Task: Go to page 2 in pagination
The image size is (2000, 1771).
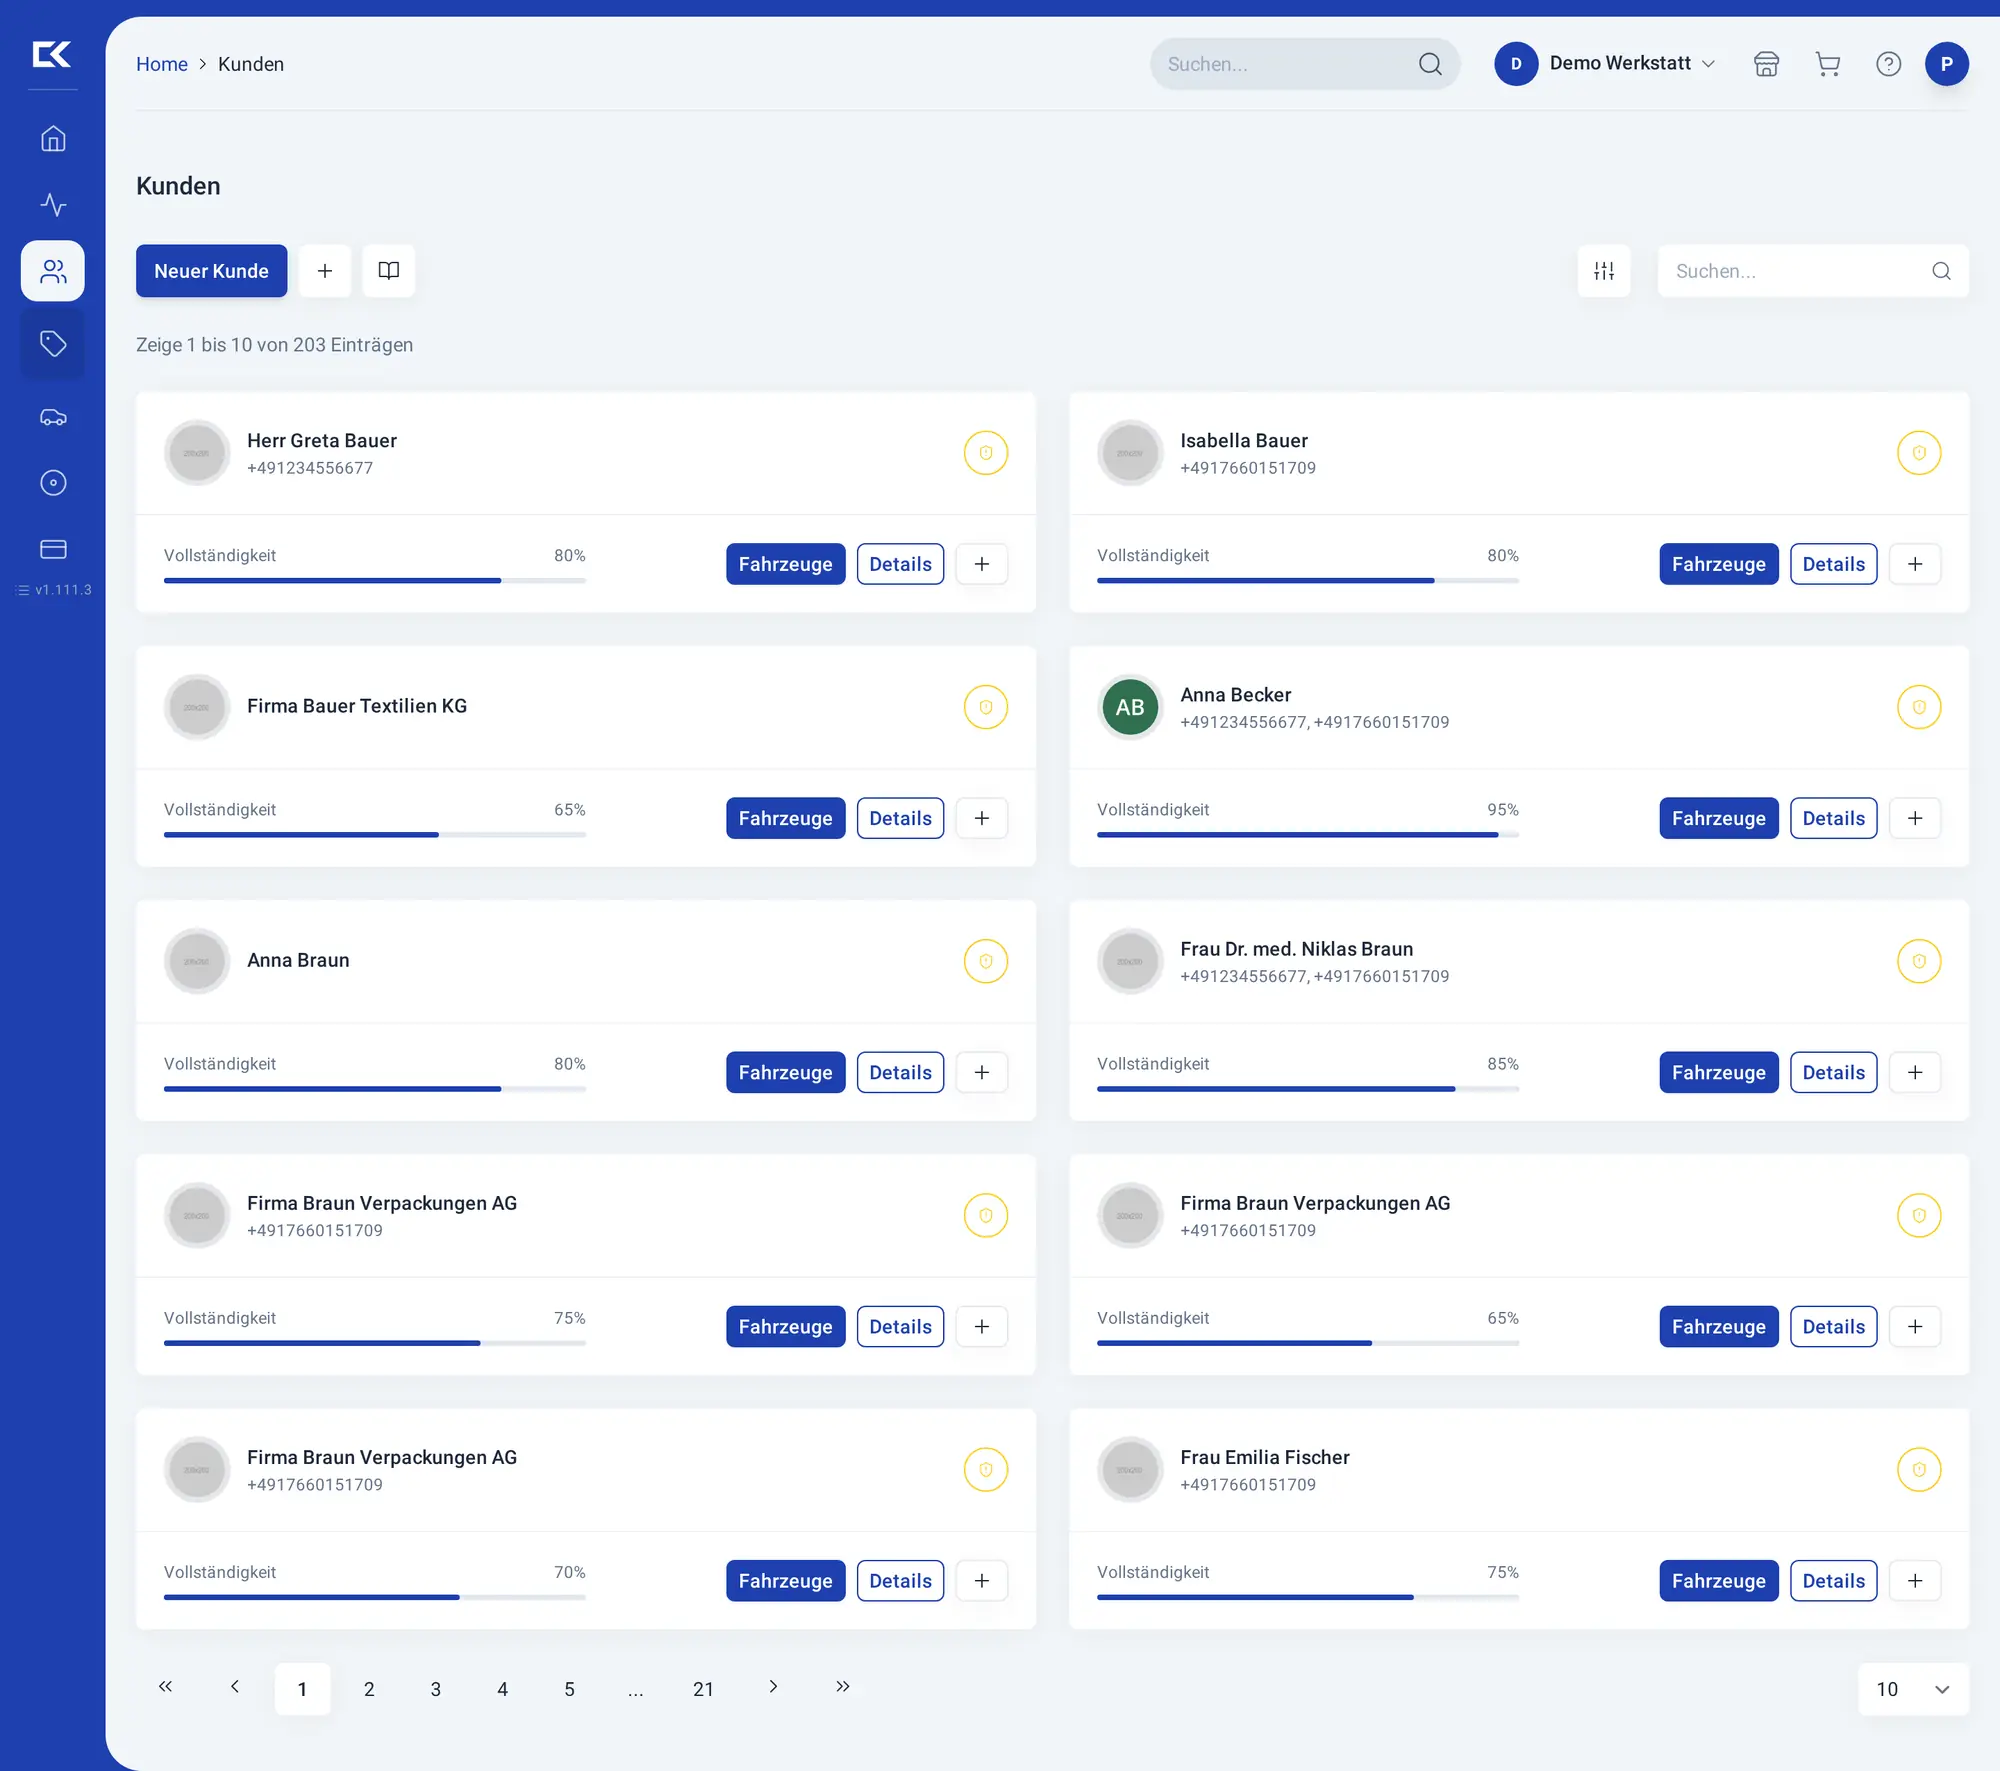Action: [369, 1689]
